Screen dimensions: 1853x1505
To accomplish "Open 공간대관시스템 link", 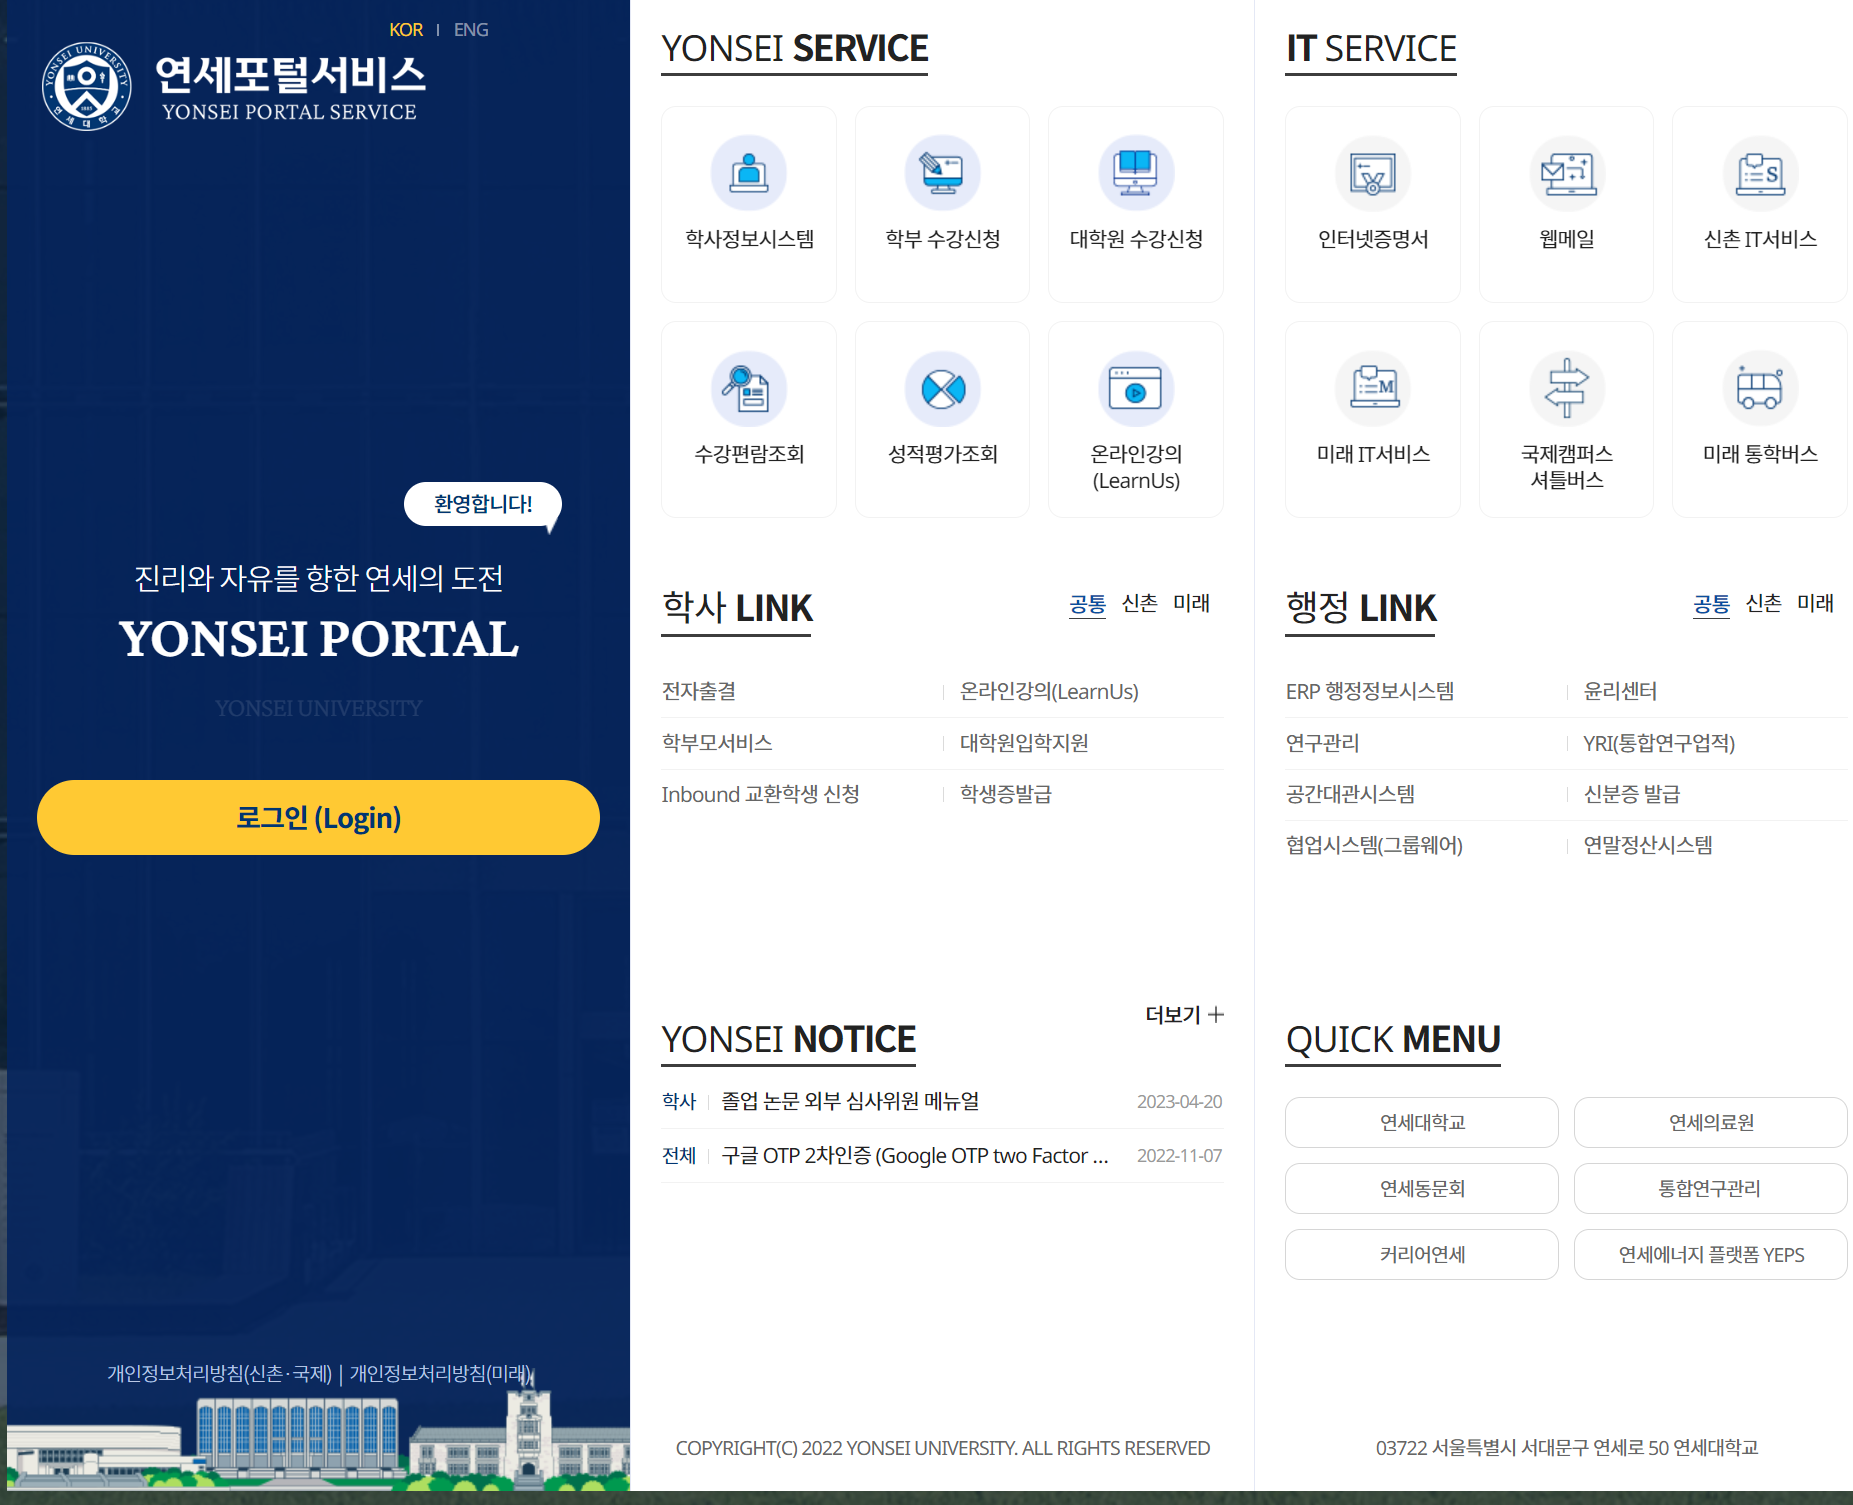I will pos(1350,794).
